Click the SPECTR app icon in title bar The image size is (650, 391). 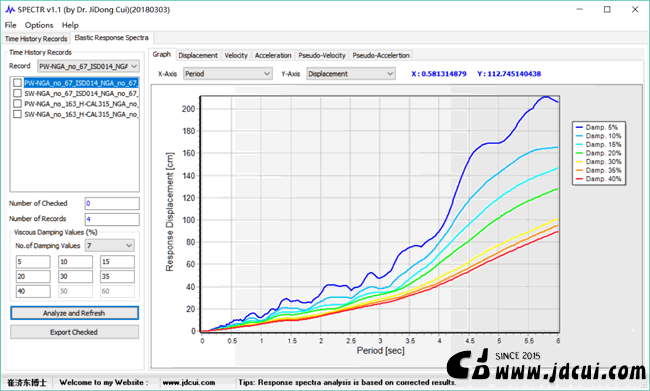[10, 10]
